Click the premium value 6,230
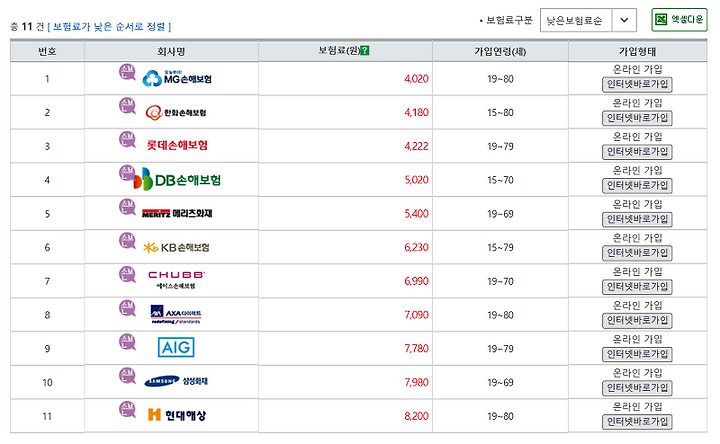Image resolution: width=720 pixels, height=444 pixels. (416, 247)
